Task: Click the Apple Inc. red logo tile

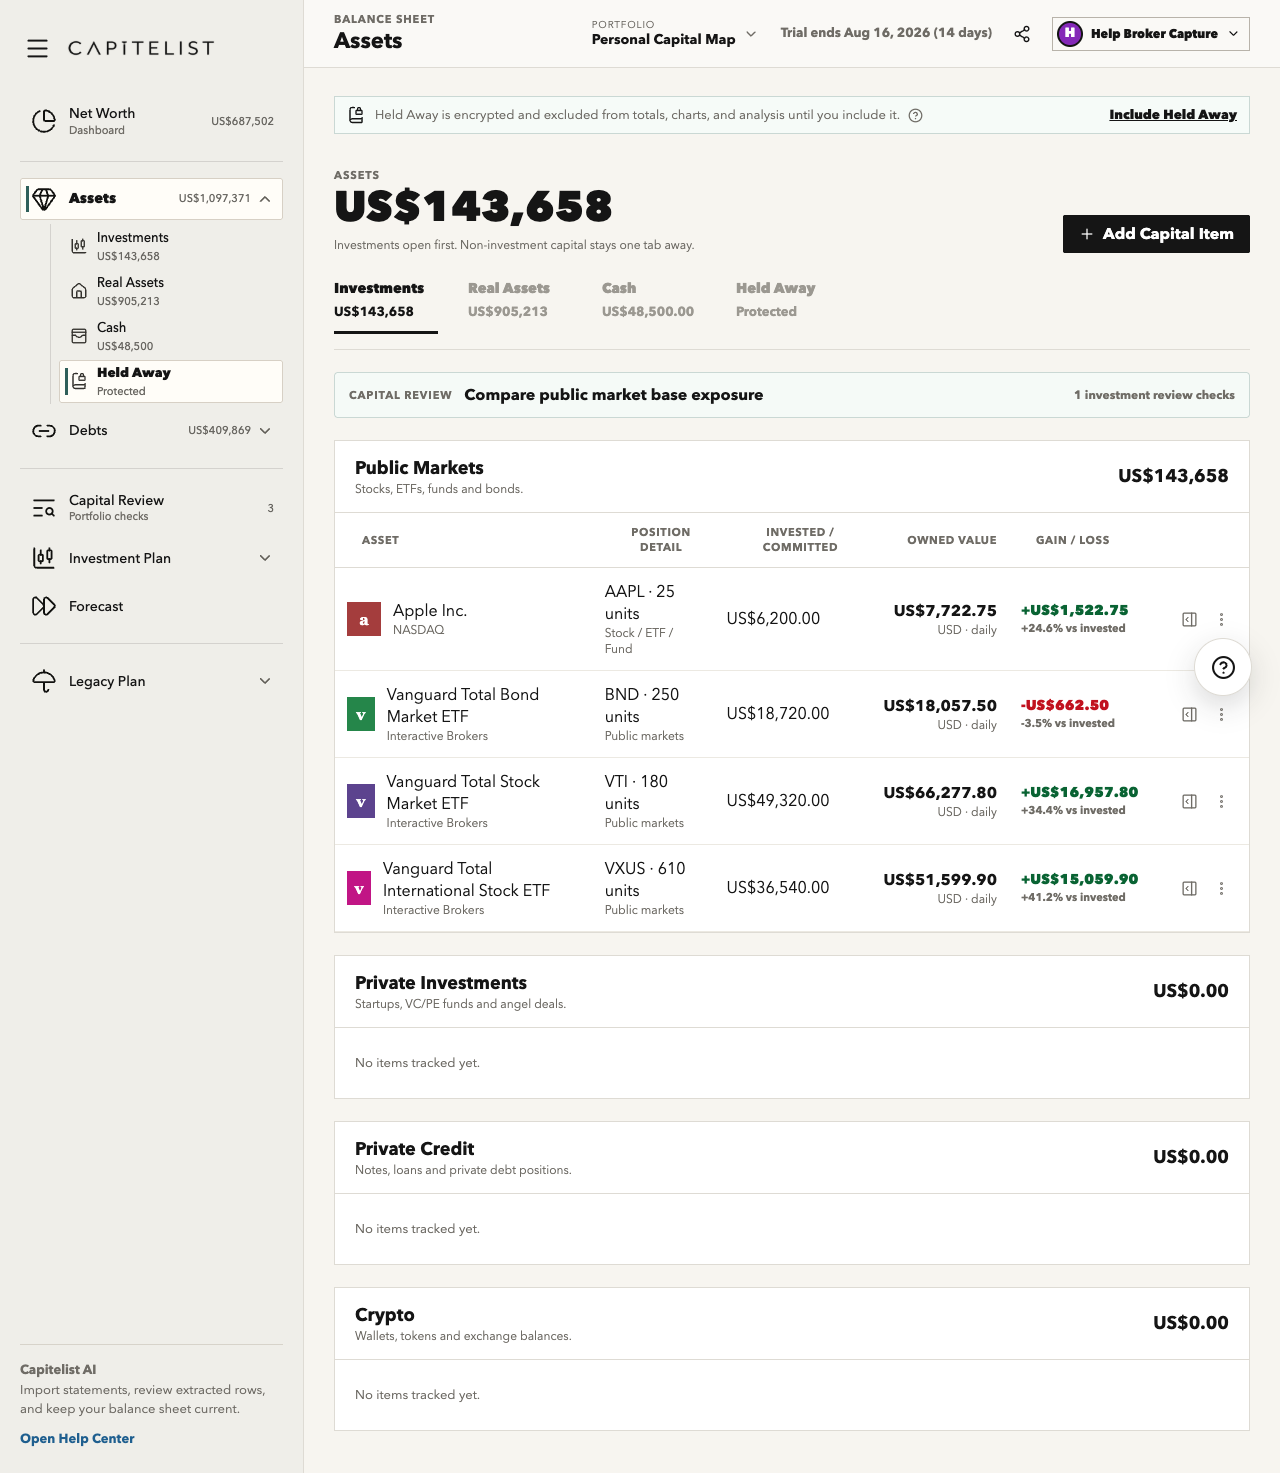Action: [x=364, y=619]
